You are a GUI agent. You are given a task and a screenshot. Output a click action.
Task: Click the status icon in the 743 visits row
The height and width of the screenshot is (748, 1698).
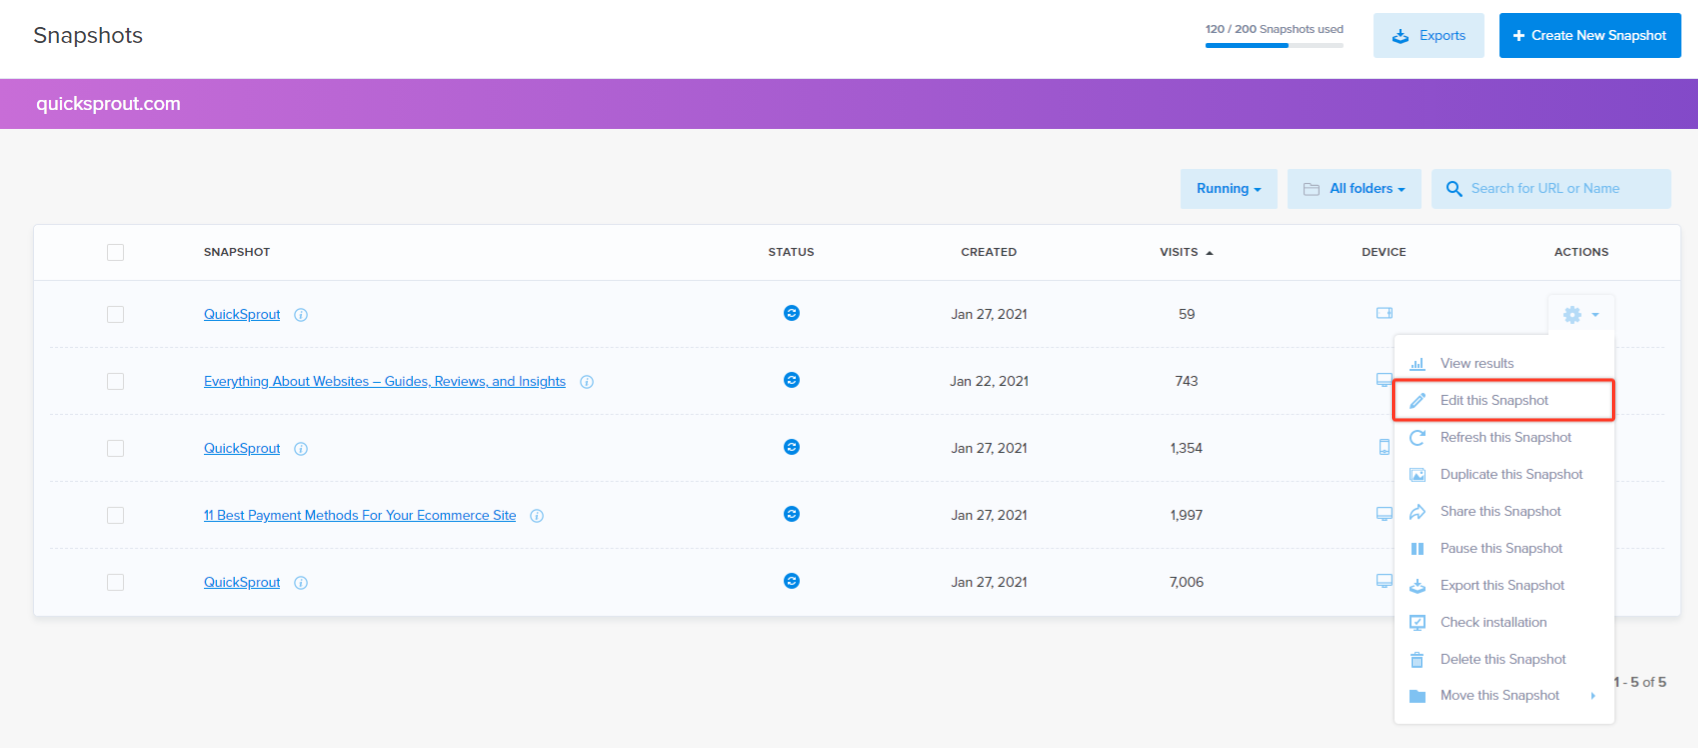pos(791,380)
